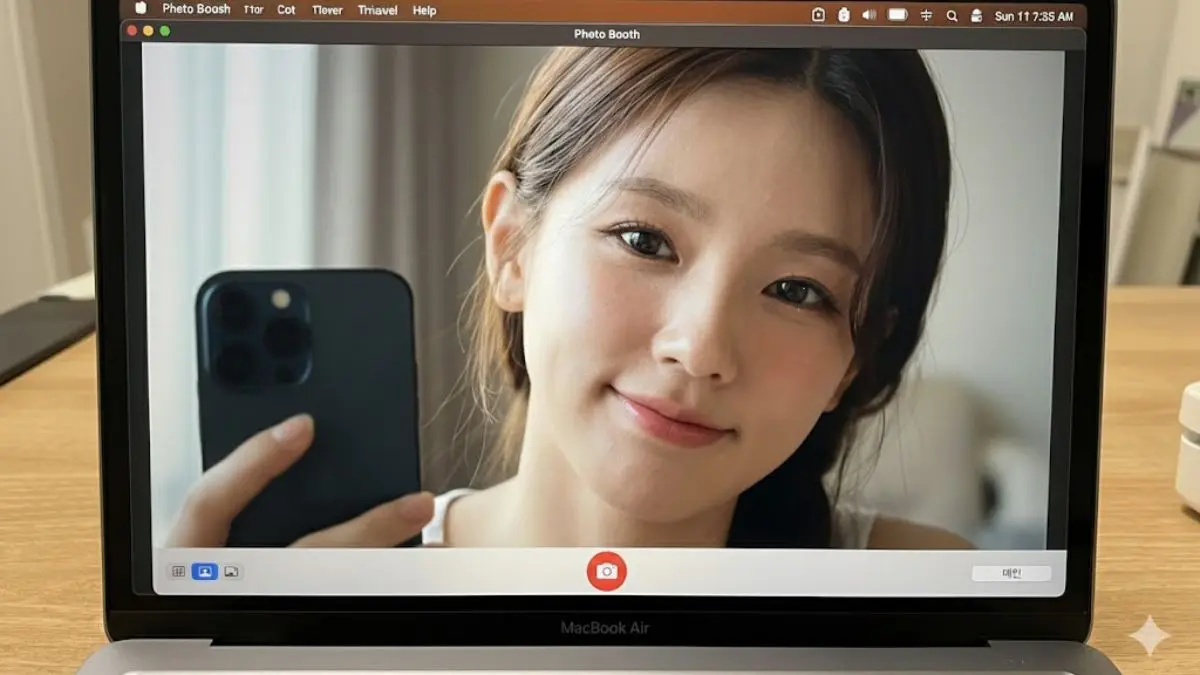Open the Tlever menu

point(327,10)
